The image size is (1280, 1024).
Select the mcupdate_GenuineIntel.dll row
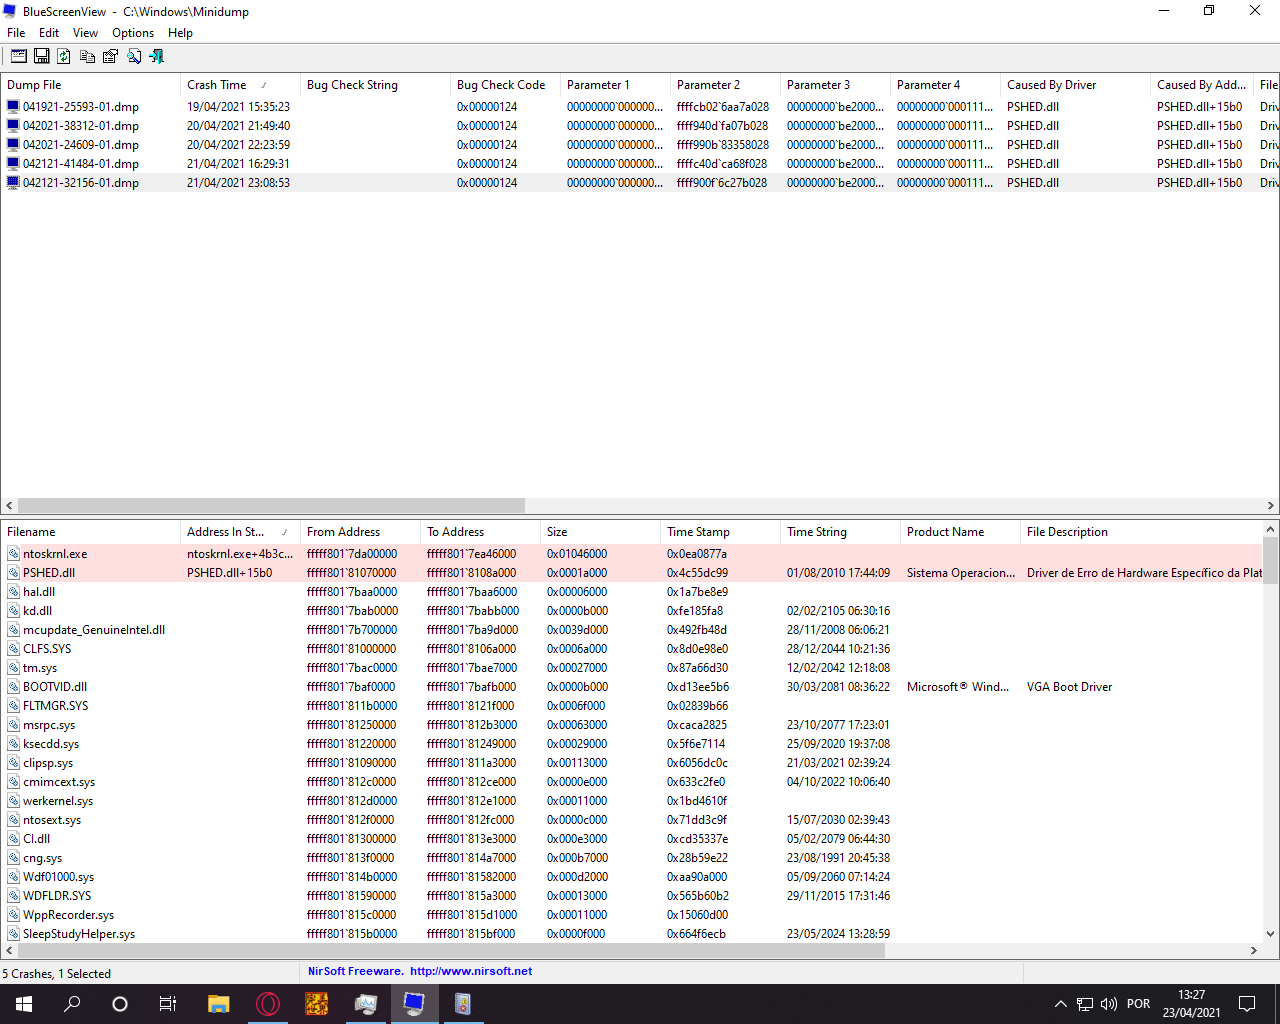pos(632,629)
